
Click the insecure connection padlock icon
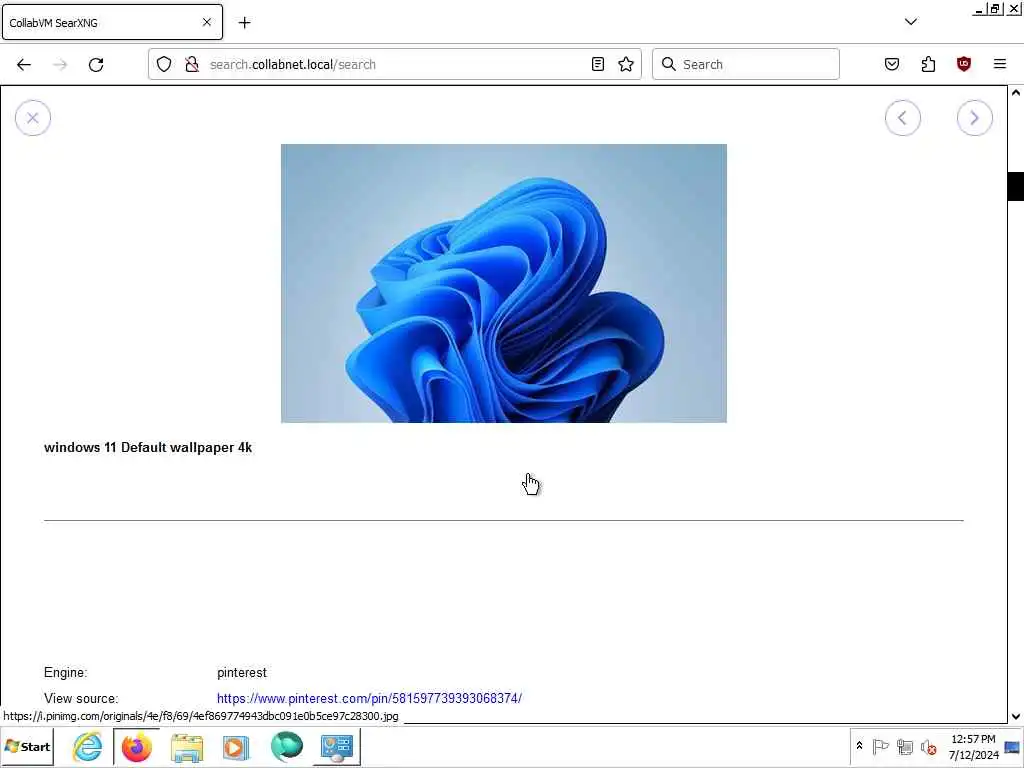[x=192, y=64]
